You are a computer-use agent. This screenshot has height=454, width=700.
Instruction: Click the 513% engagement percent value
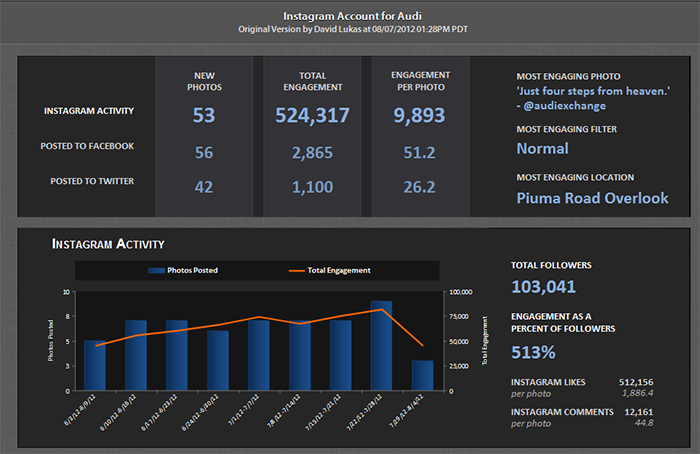(x=535, y=352)
